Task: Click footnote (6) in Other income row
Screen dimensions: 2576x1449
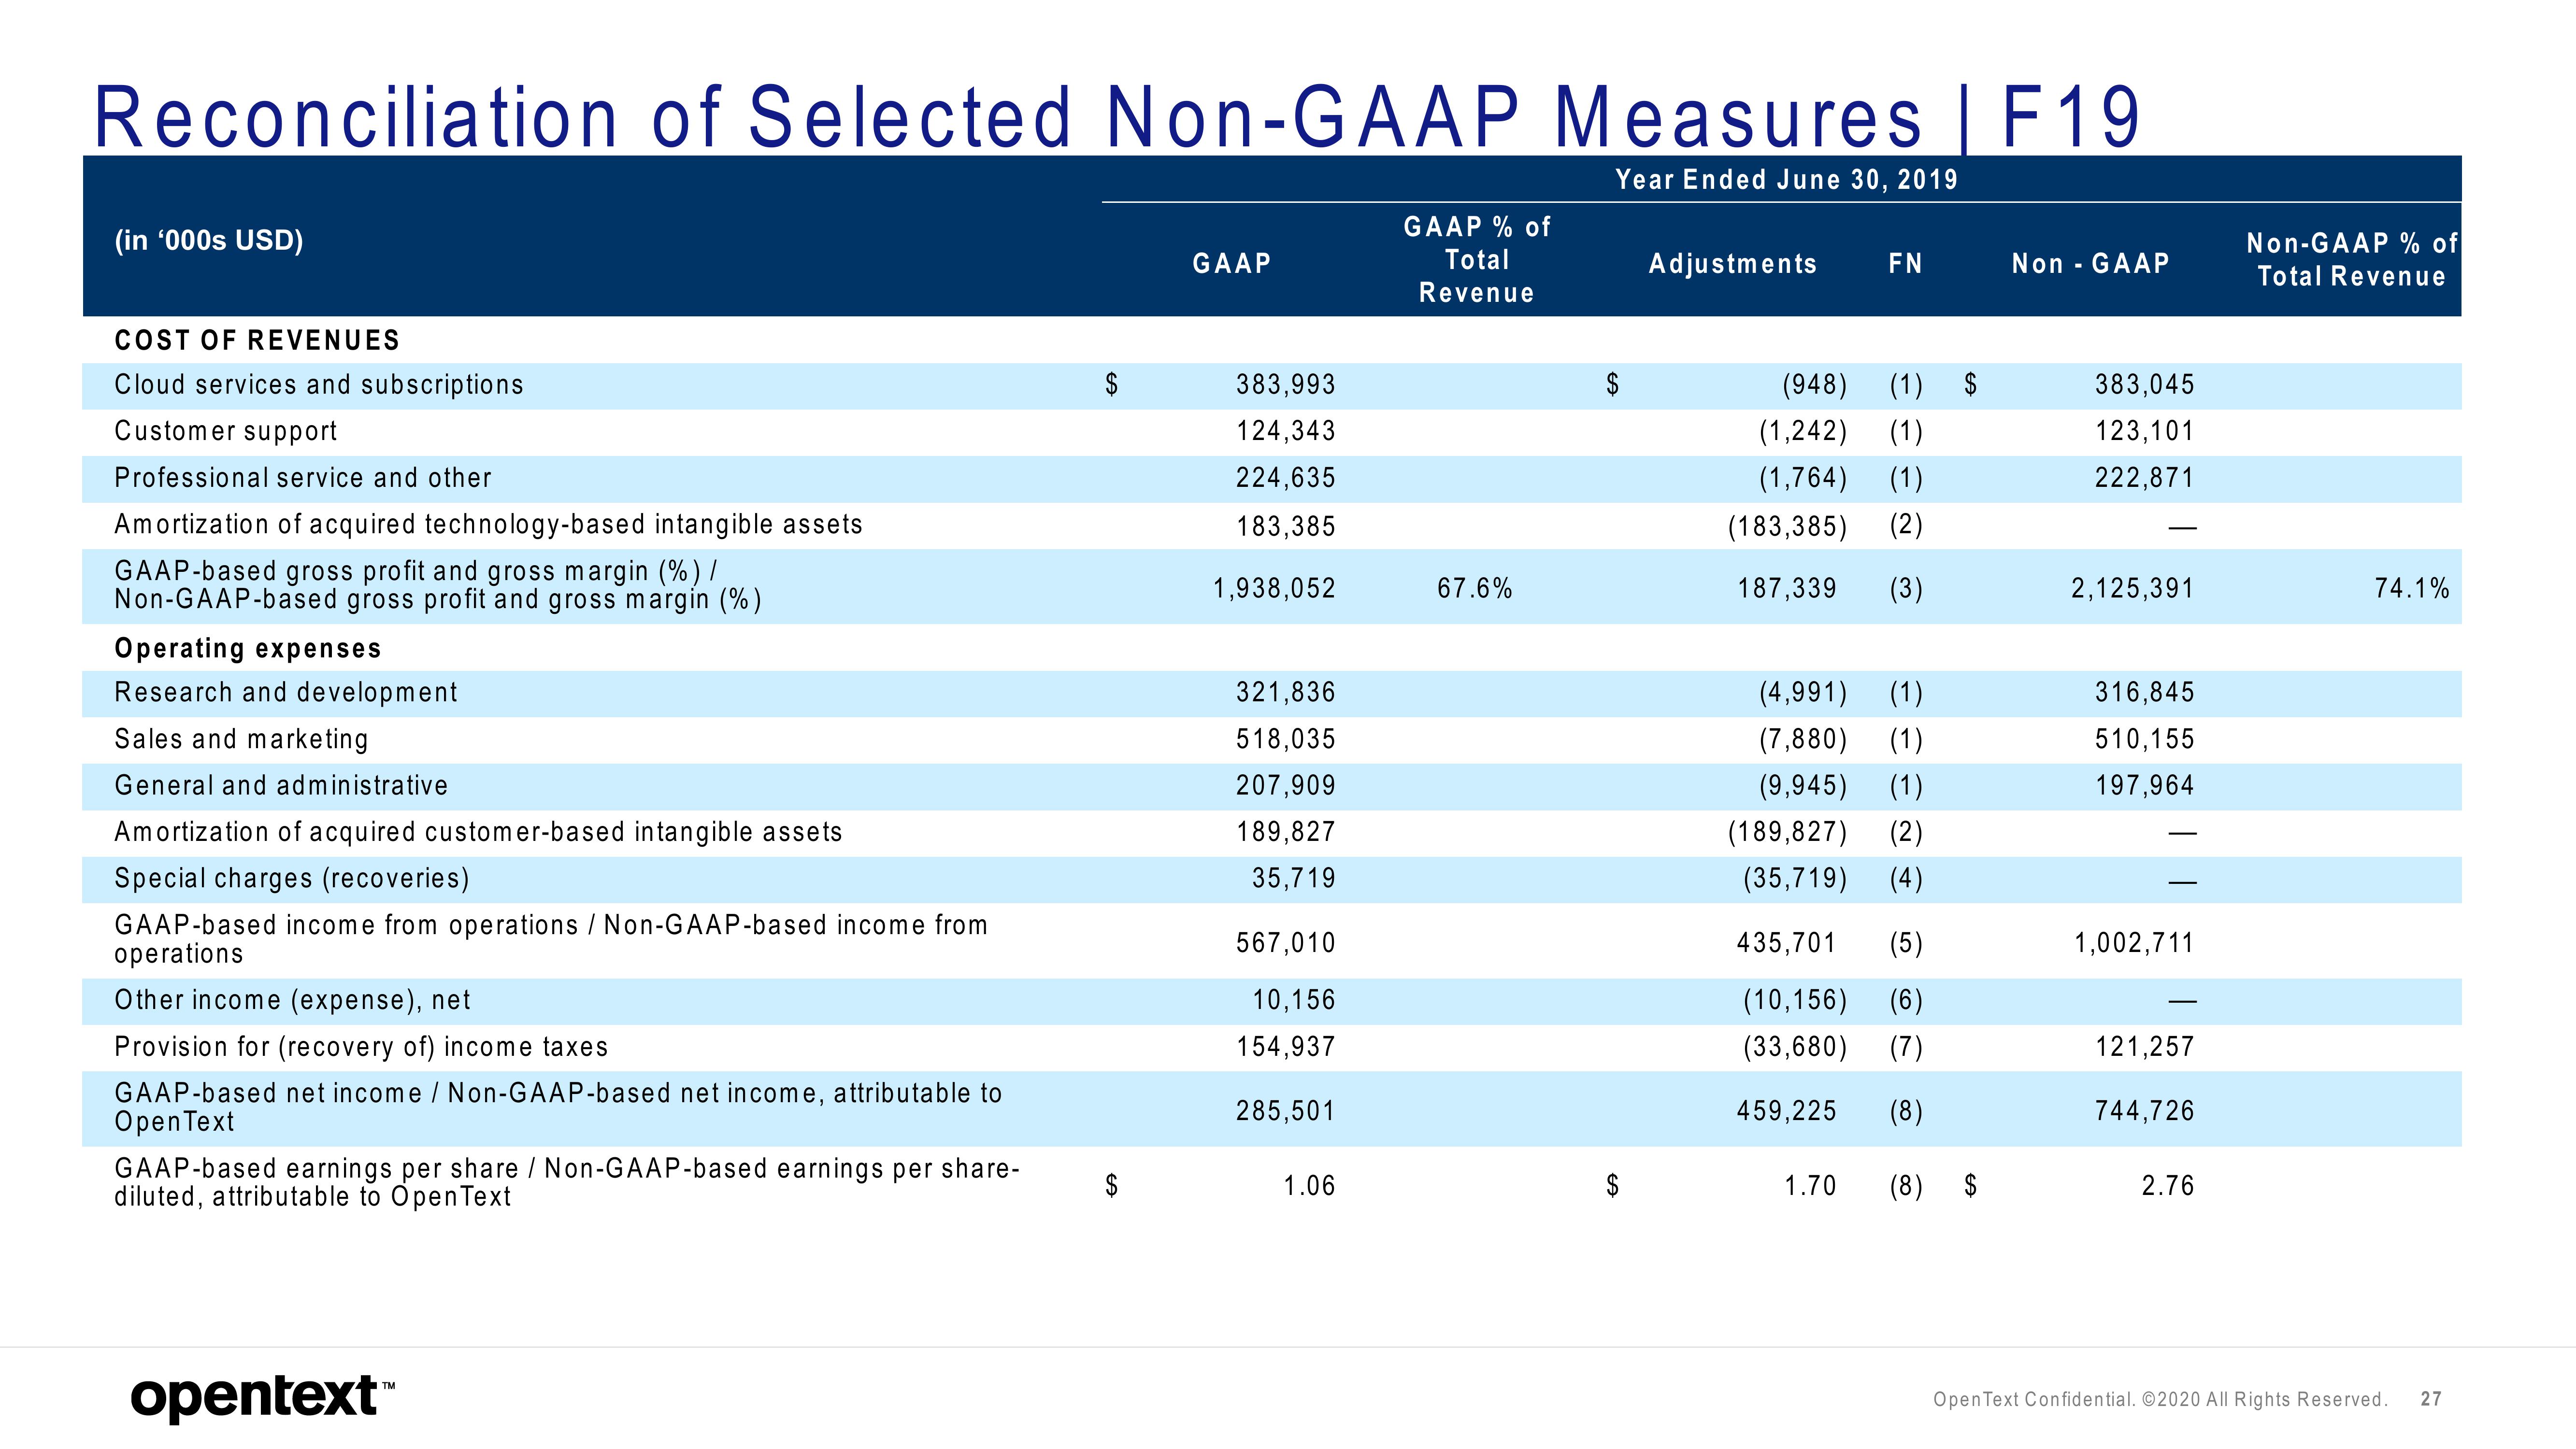Action: pyautogui.click(x=1906, y=1000)
